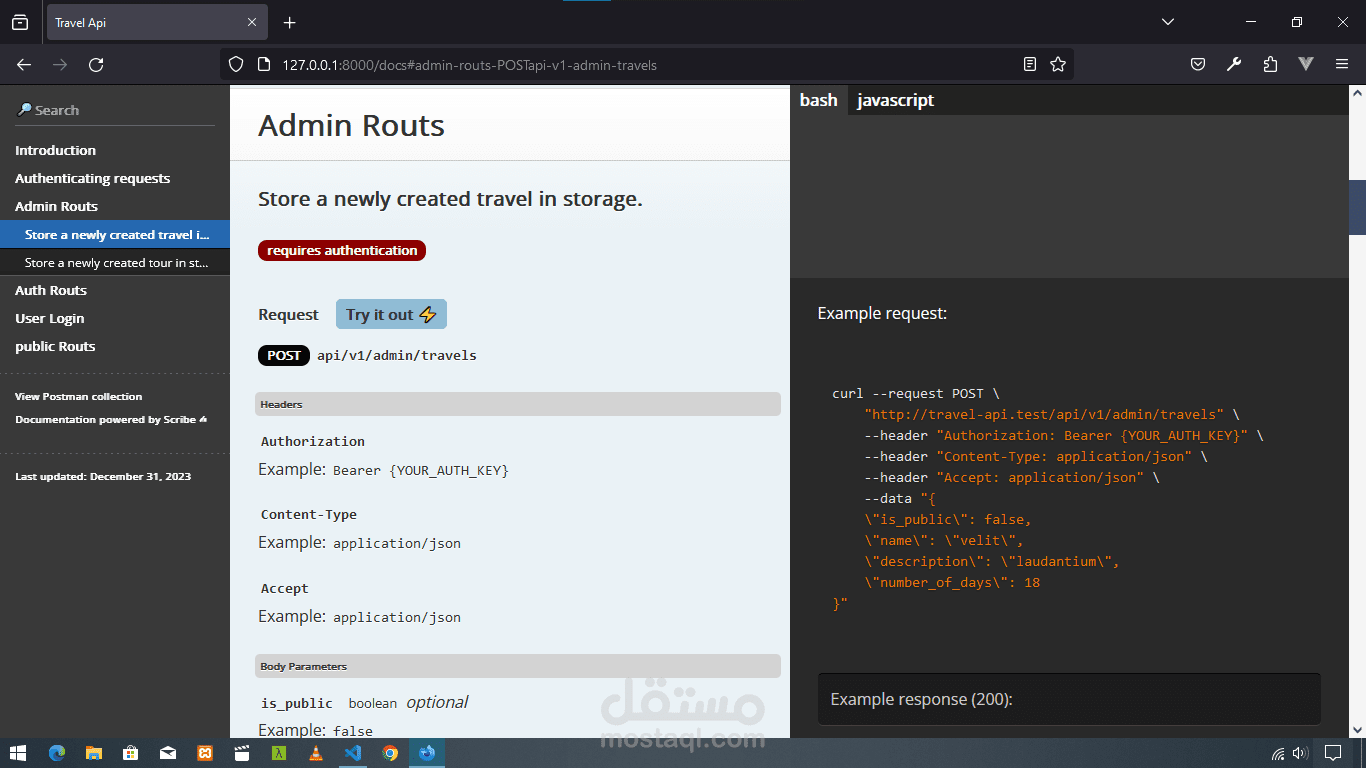This screenshot has height=768, width=1366.
Task: Toggle reader view in the address bar
Action: click(1030, 65)
